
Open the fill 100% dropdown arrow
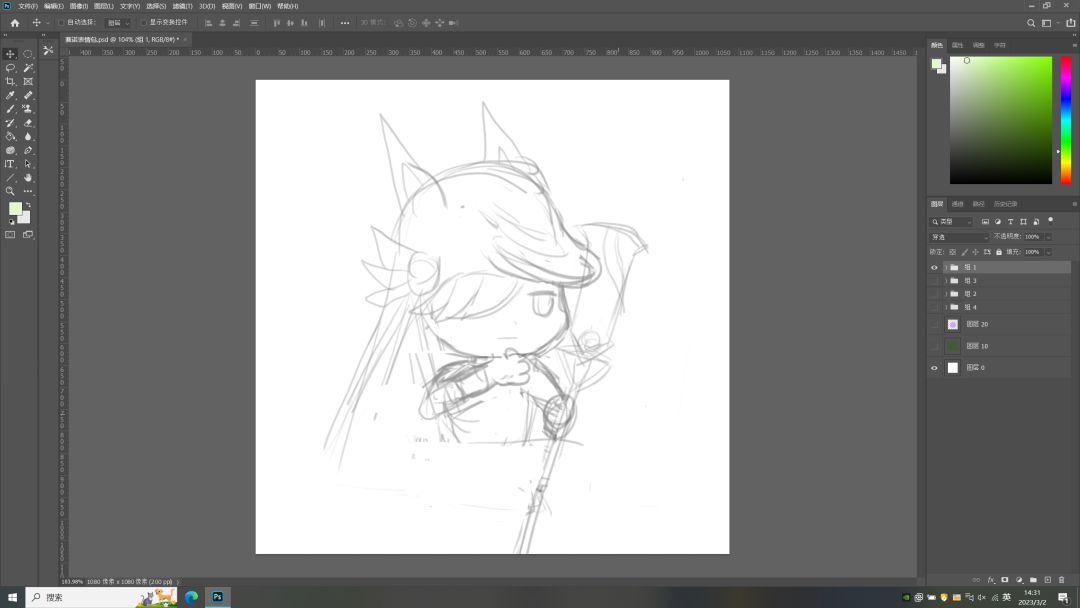[x=1048, y=252]
